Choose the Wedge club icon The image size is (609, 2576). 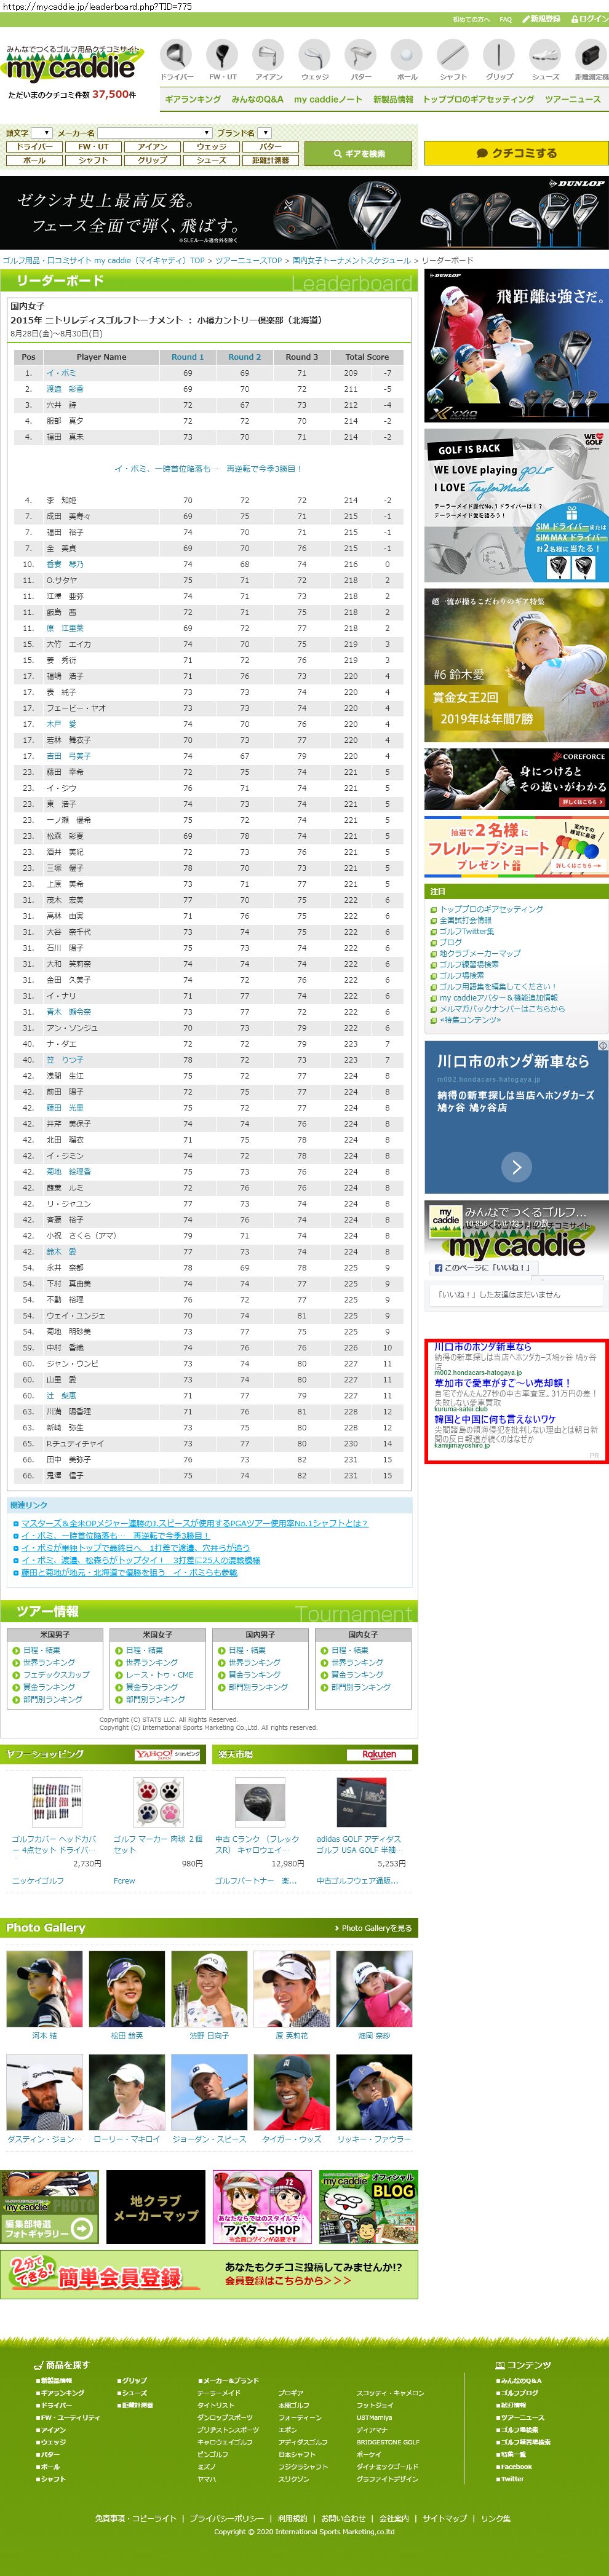pyautogui.click(x=314, y=56)
